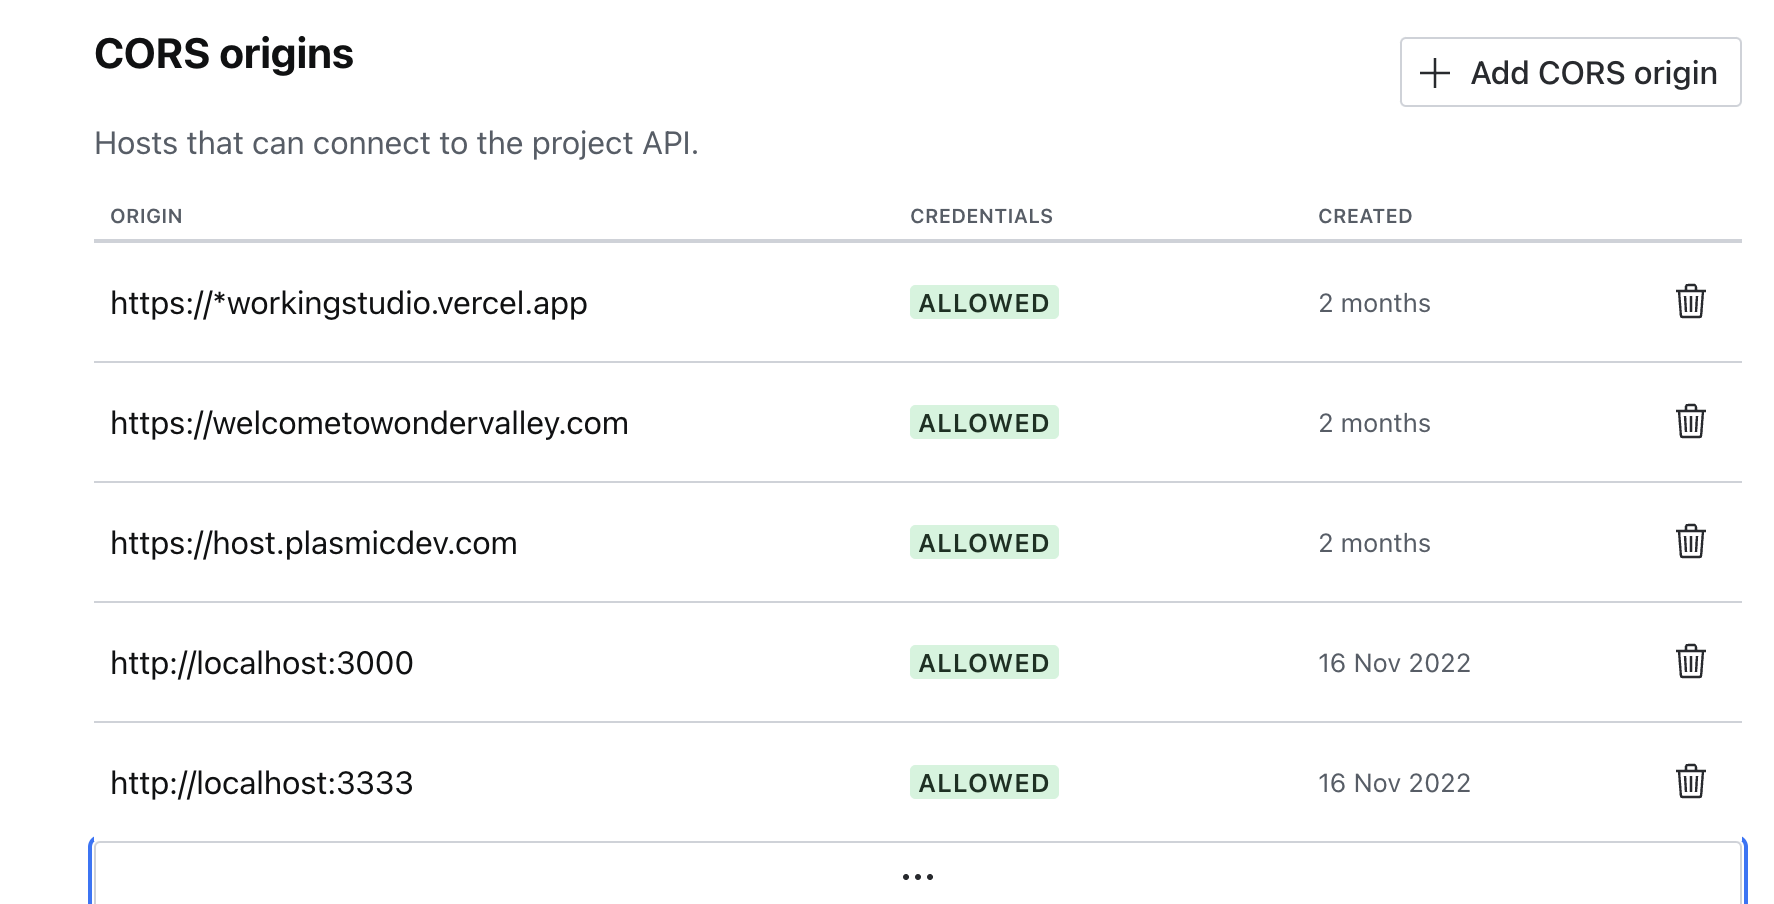Viewport: 1774px width, 904px height.
Task: Remove the localhost:3333 origin via trash icon
Action: [1690, 782]
